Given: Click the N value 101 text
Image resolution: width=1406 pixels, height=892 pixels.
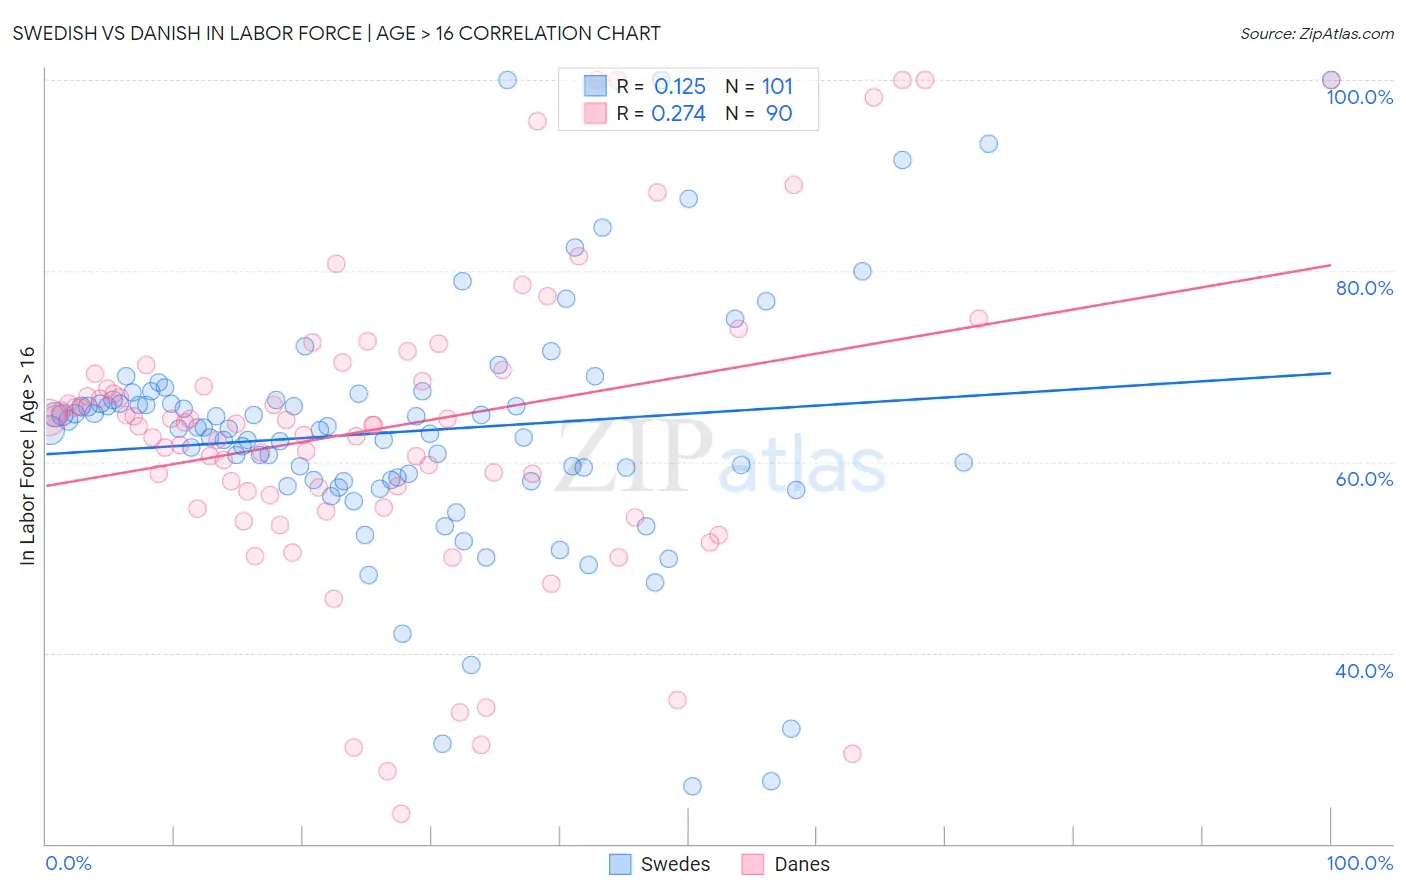Looking at the screenshot, I should click(777, 87).
